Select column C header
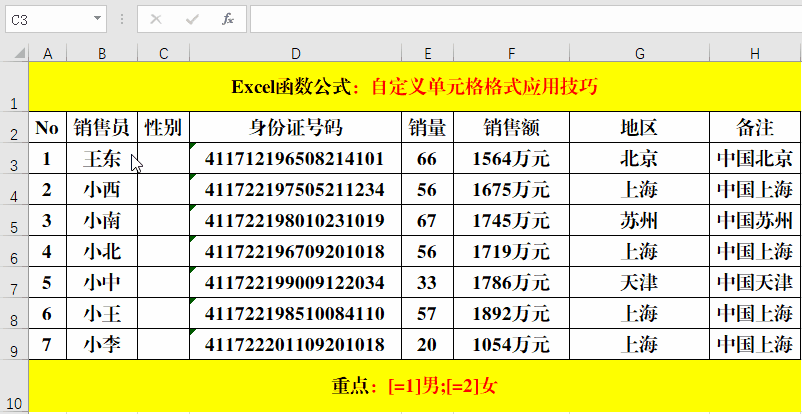The image size is (802, 414). click(164, 53)
